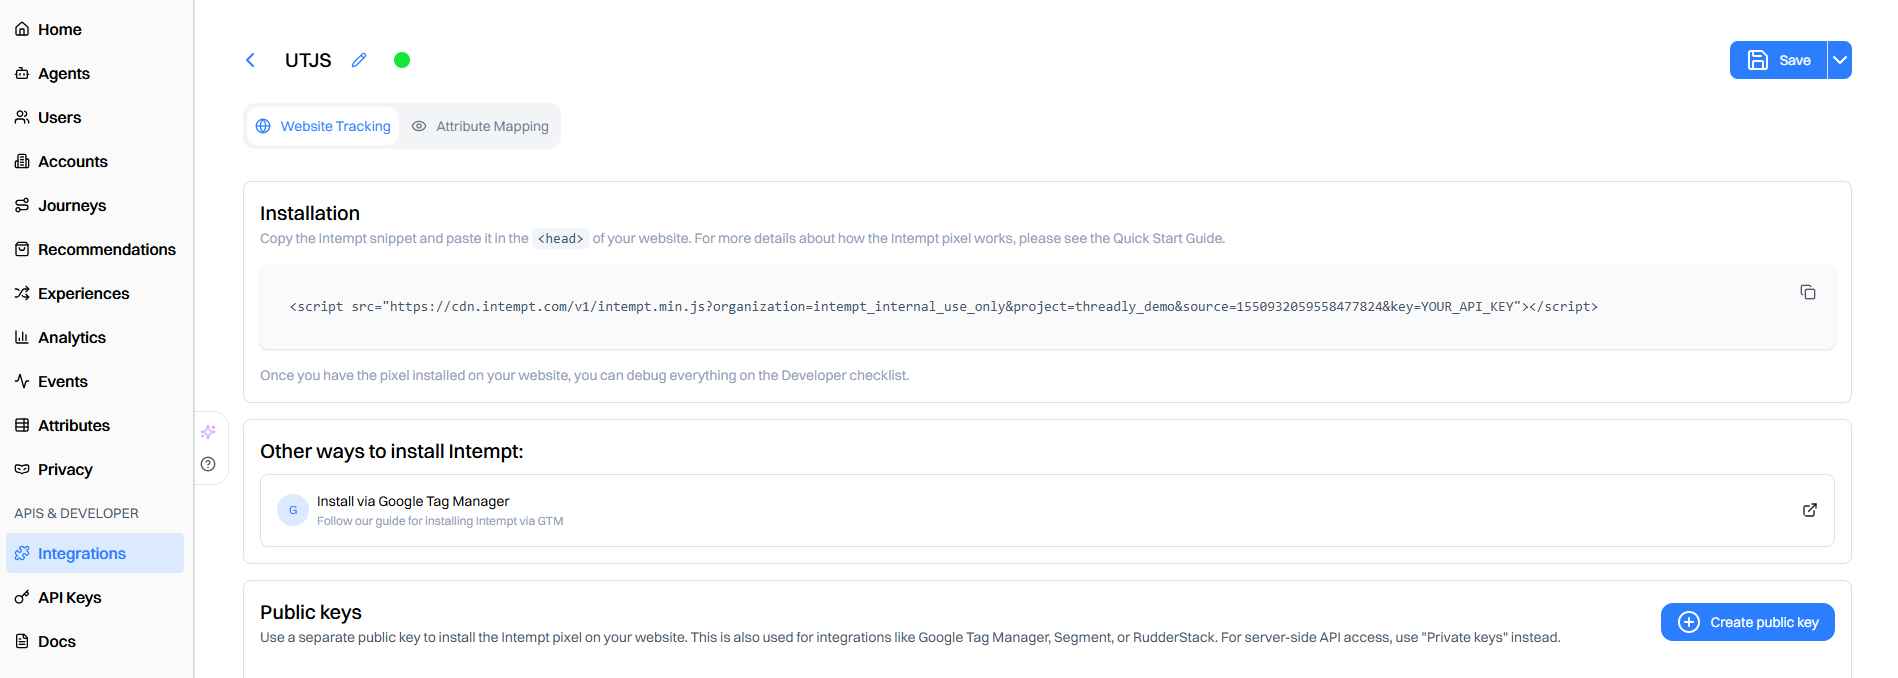Click the Docs file icon
This screenshot has width=1898, height=678.
click(22, 641)
